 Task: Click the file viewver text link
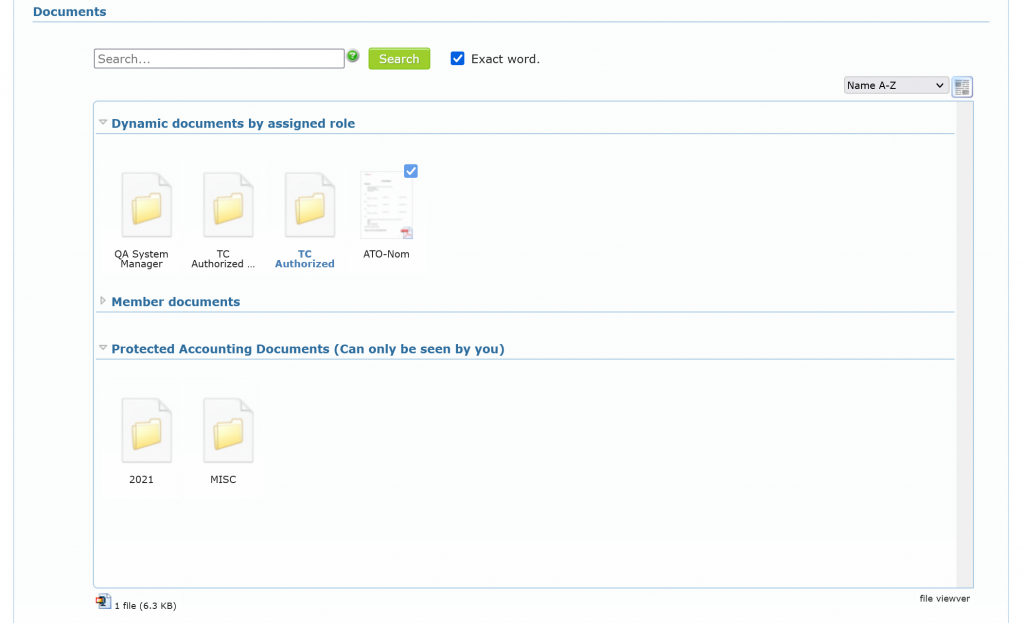coord(944,599)
